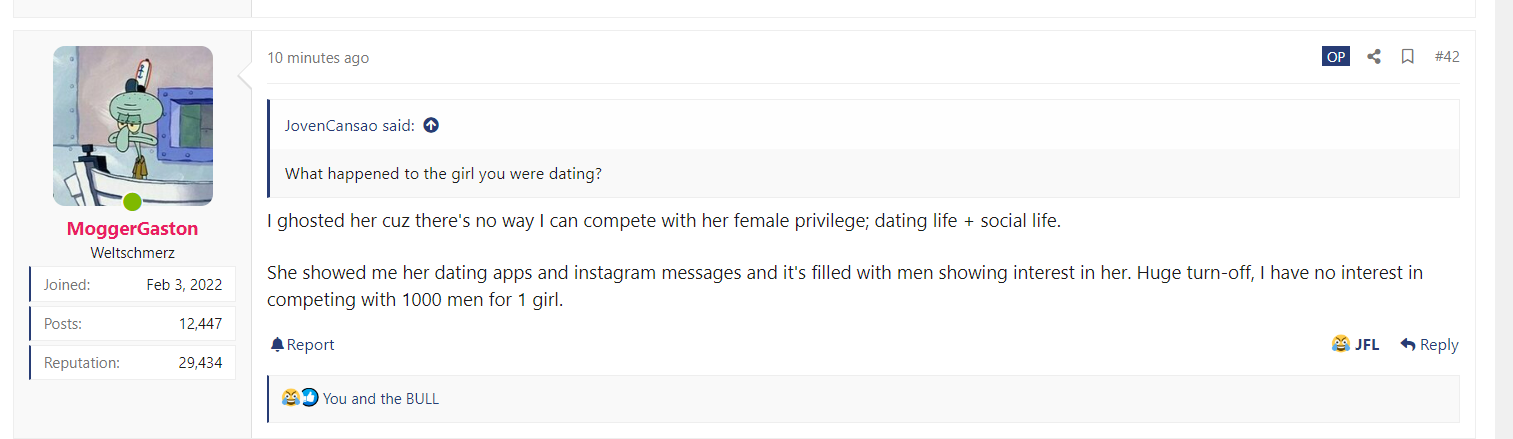Show who reacted: 'You and the BULL'
Screen dimensions: 1513x439
pos(381,398)
